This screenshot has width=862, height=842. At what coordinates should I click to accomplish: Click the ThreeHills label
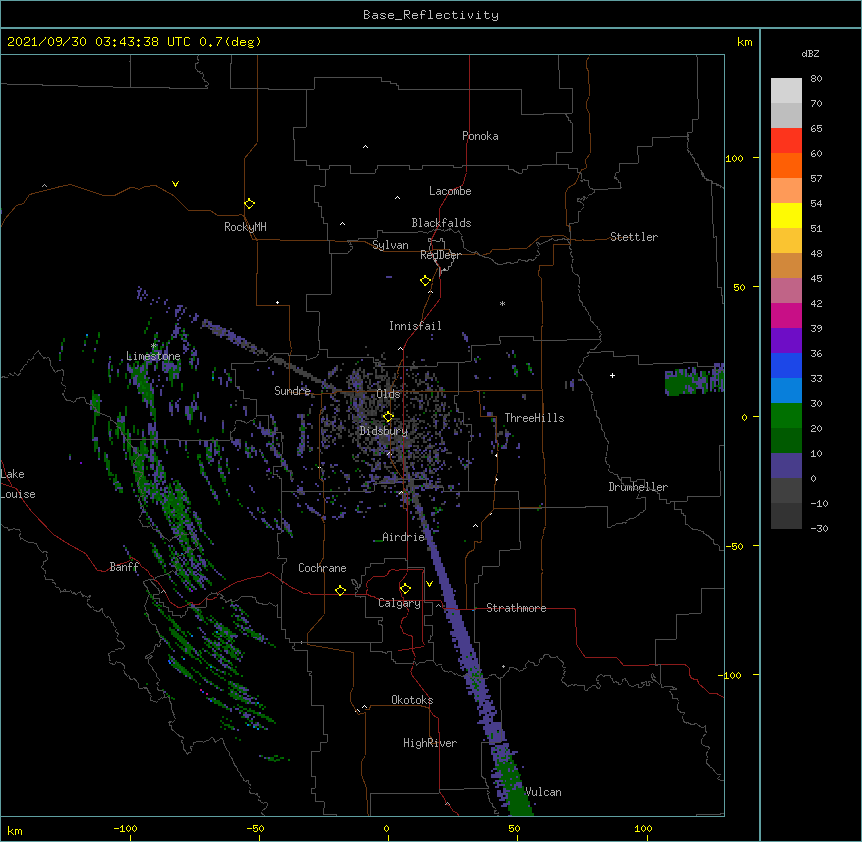[x=534, y=418]
